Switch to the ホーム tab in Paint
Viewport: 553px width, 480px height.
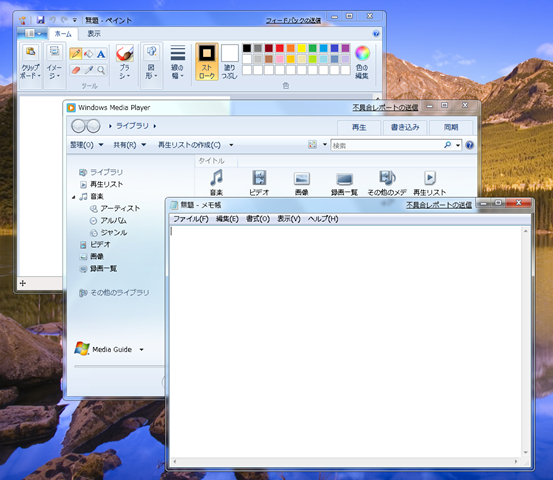[x=63, y=34]
